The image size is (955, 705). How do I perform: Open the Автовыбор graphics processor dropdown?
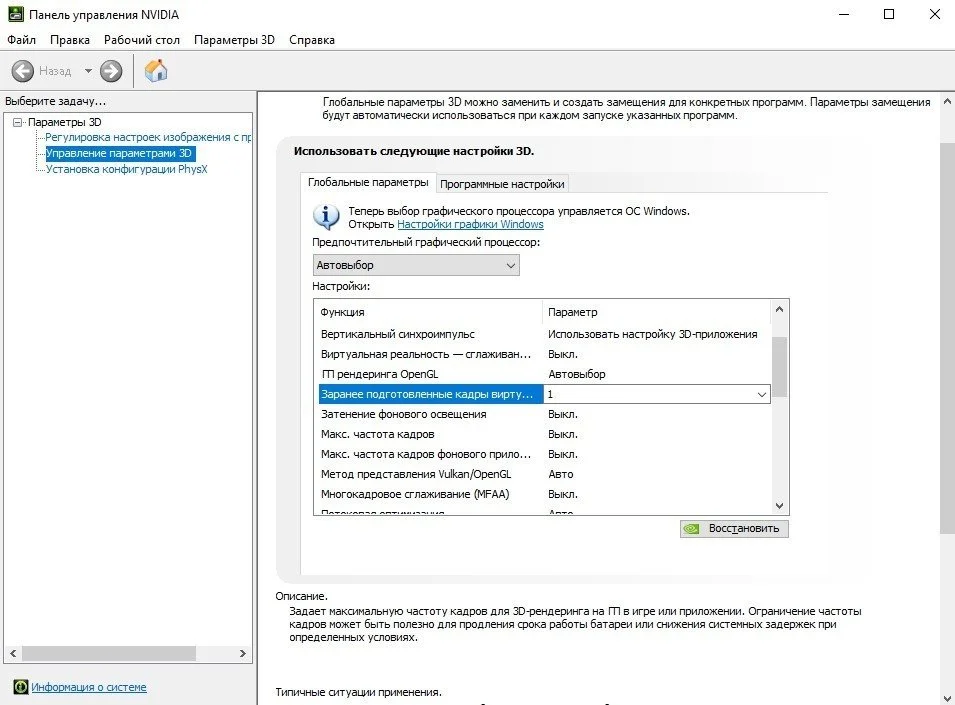pos(416,265)
